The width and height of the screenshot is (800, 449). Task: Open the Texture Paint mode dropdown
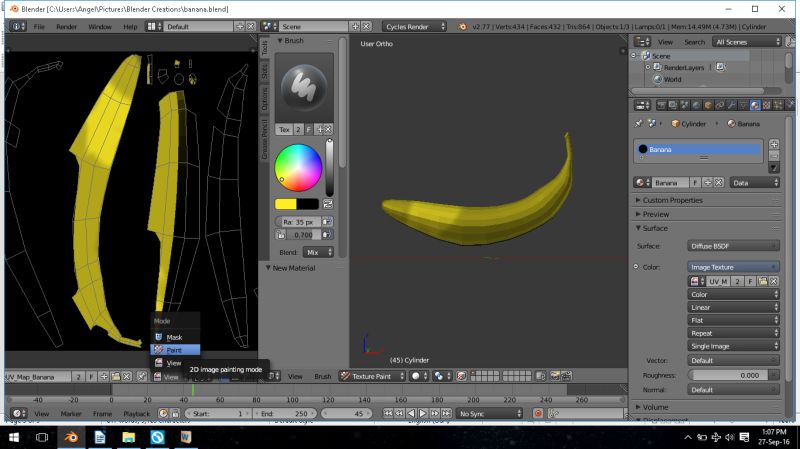tap(372, 376)
